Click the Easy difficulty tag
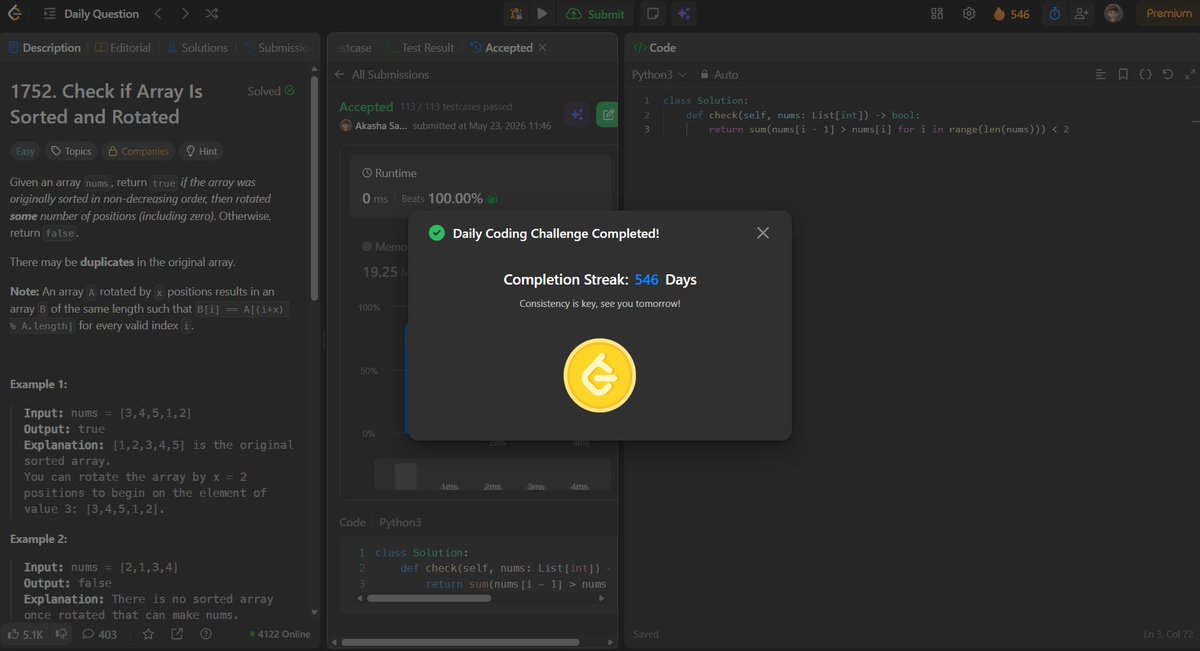 [x=25, y=151]
